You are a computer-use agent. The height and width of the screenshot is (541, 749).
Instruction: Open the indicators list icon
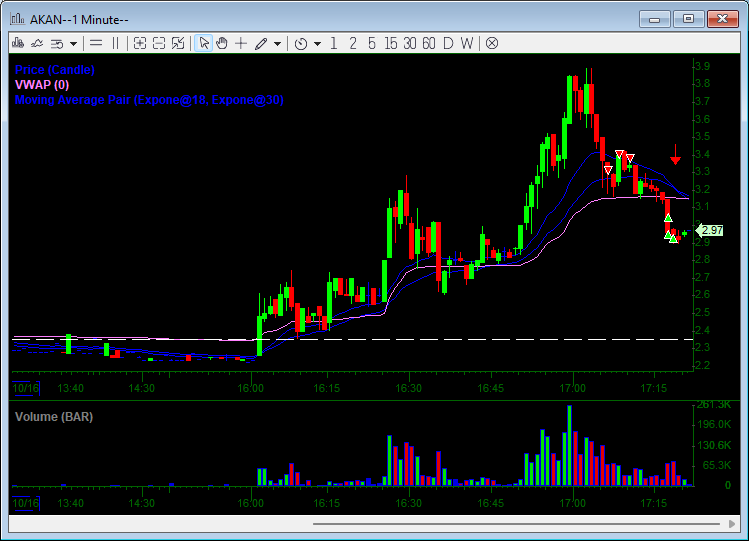(57, 43)
